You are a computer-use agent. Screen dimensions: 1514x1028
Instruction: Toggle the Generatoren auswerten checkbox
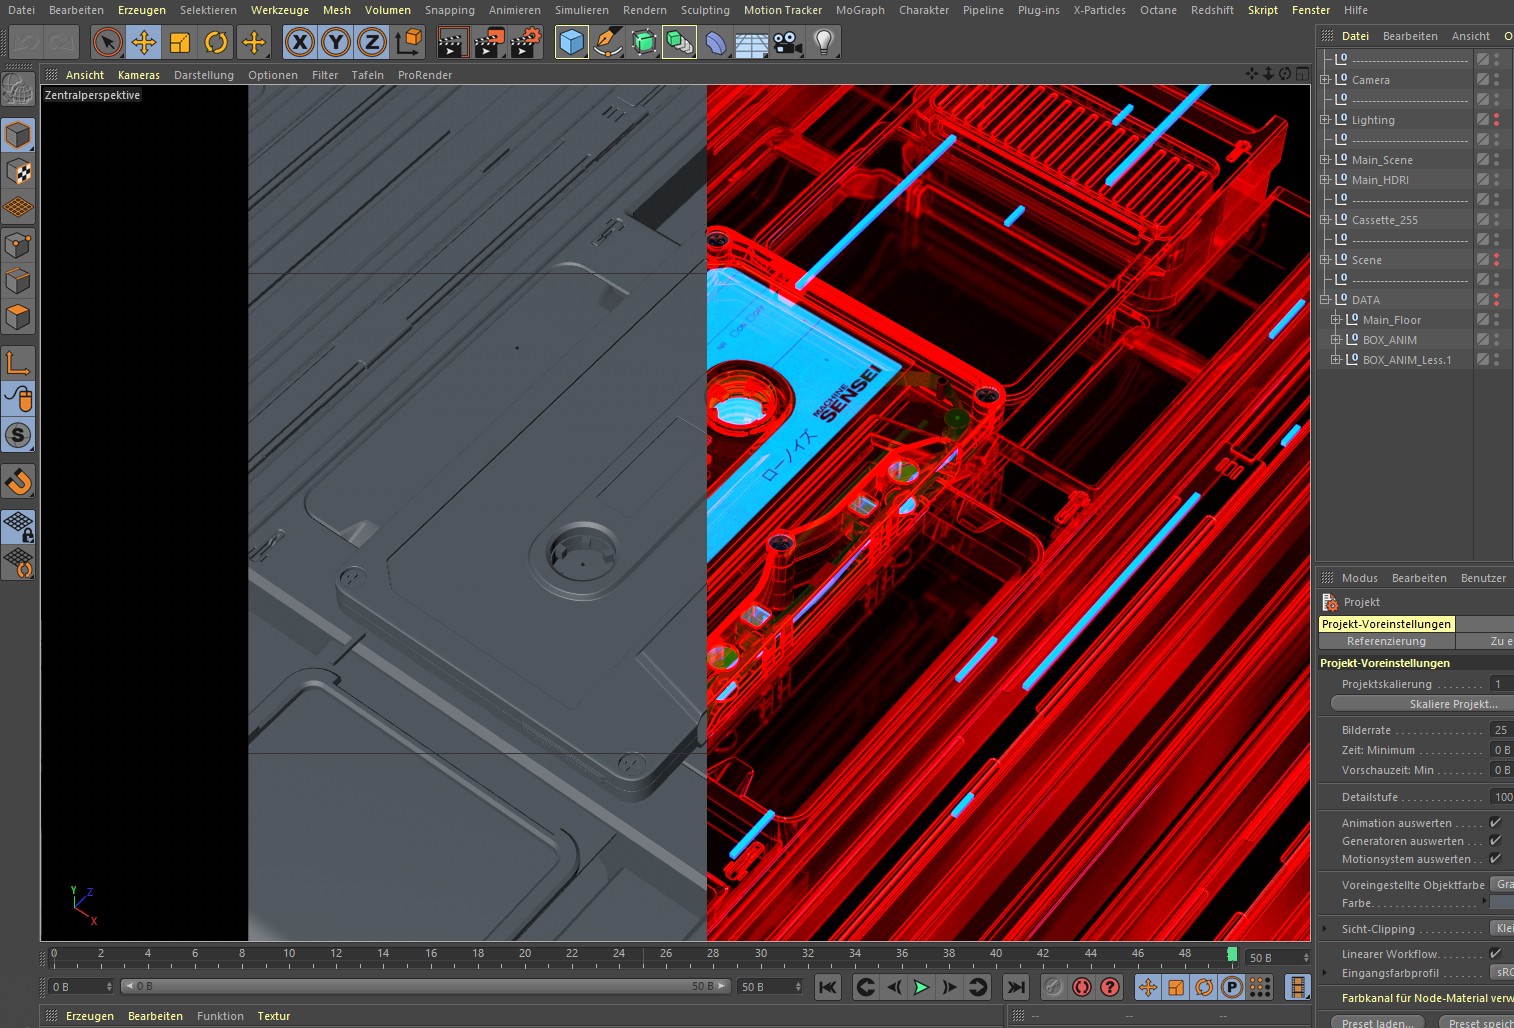1495,841
